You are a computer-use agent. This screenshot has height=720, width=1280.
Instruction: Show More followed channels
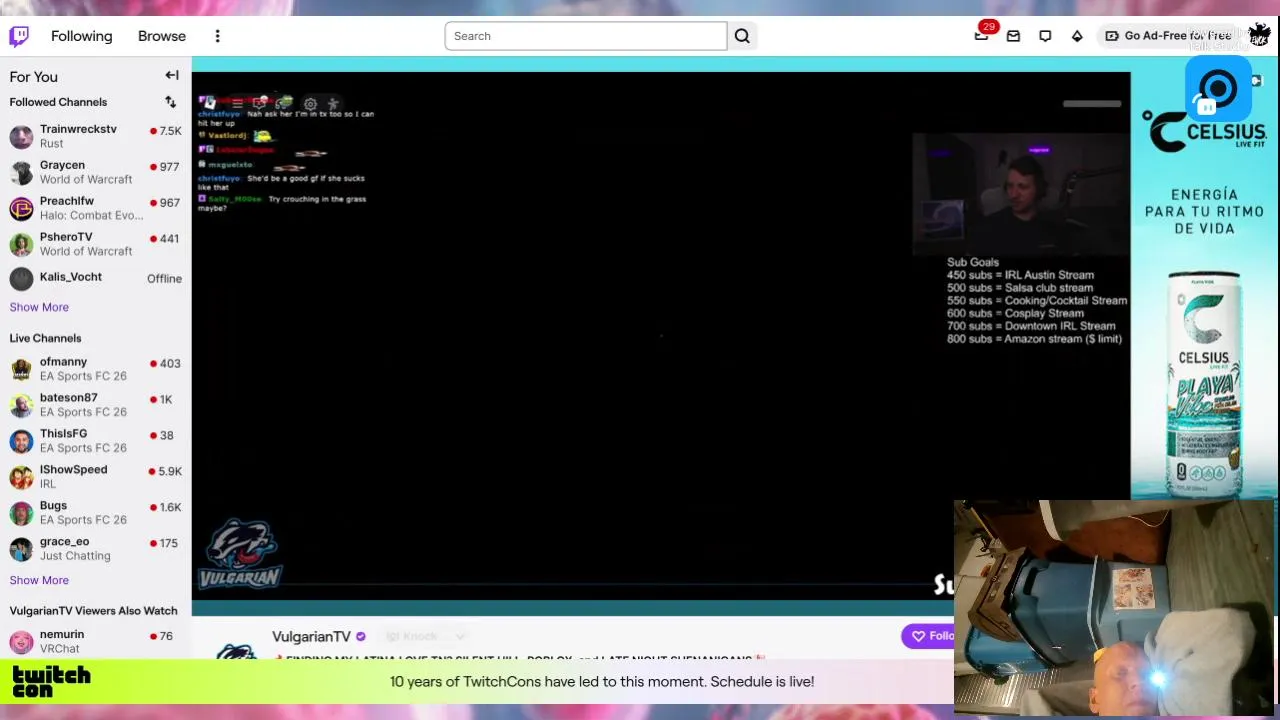tap(39, 307)
